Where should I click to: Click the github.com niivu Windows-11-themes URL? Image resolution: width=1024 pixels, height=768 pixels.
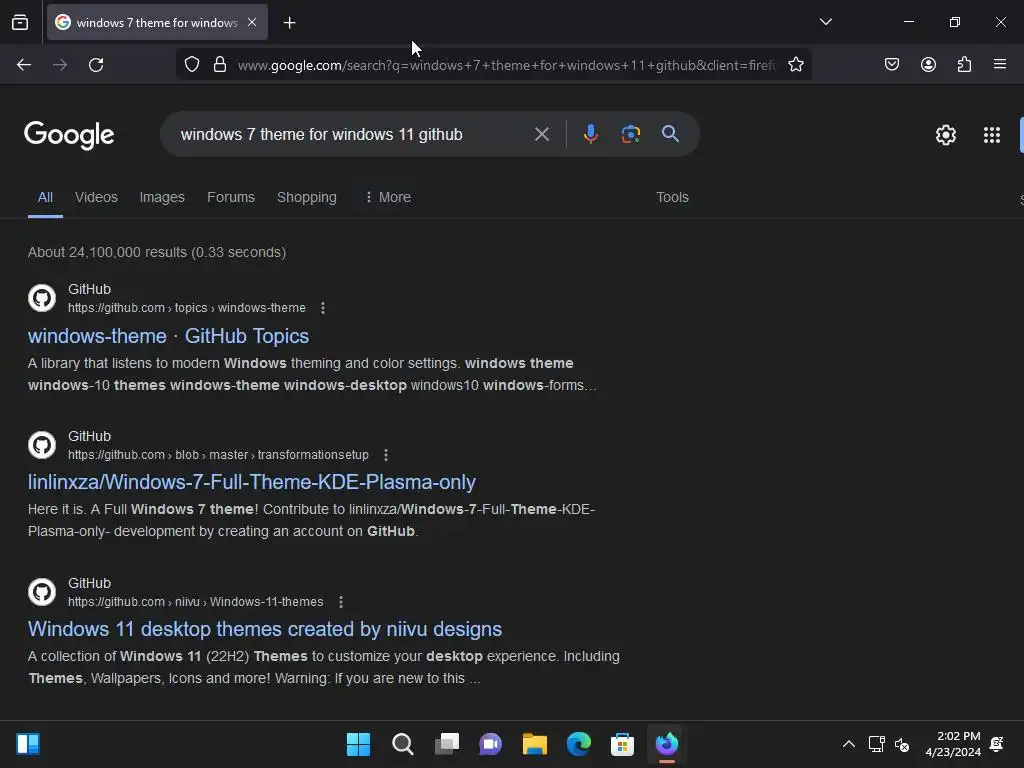pos(195,601)
